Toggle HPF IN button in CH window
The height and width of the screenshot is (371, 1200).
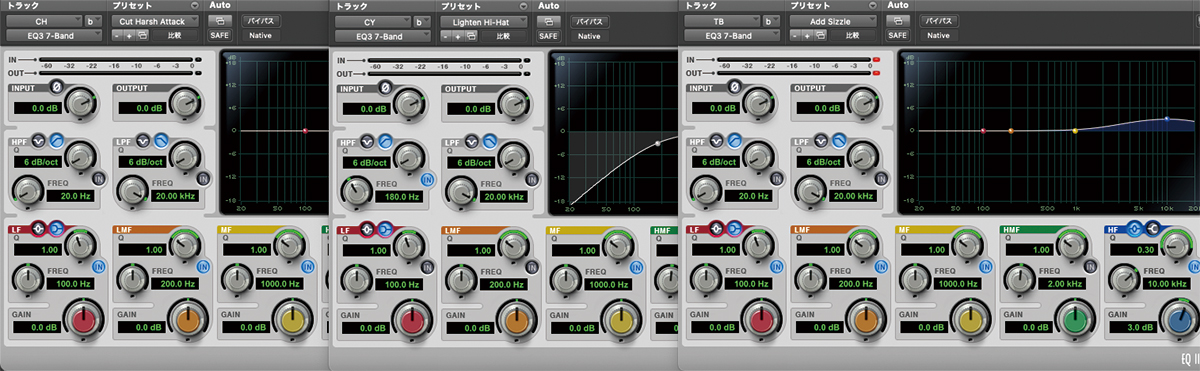point(98,179)
